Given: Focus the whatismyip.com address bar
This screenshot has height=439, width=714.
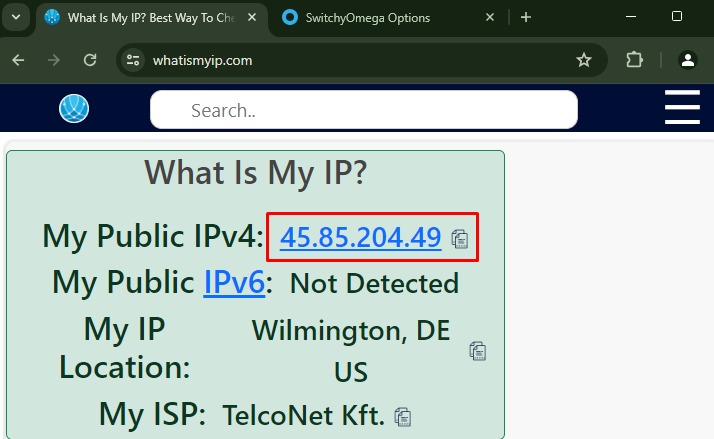Looking at the screenshot, I should point(350,60).
